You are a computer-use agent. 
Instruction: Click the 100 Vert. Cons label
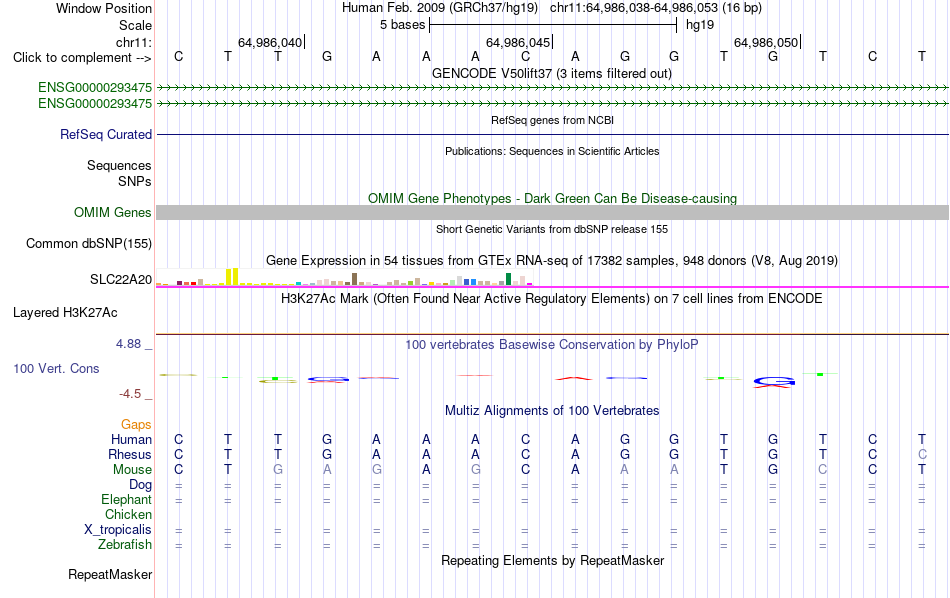pos(56,368)
